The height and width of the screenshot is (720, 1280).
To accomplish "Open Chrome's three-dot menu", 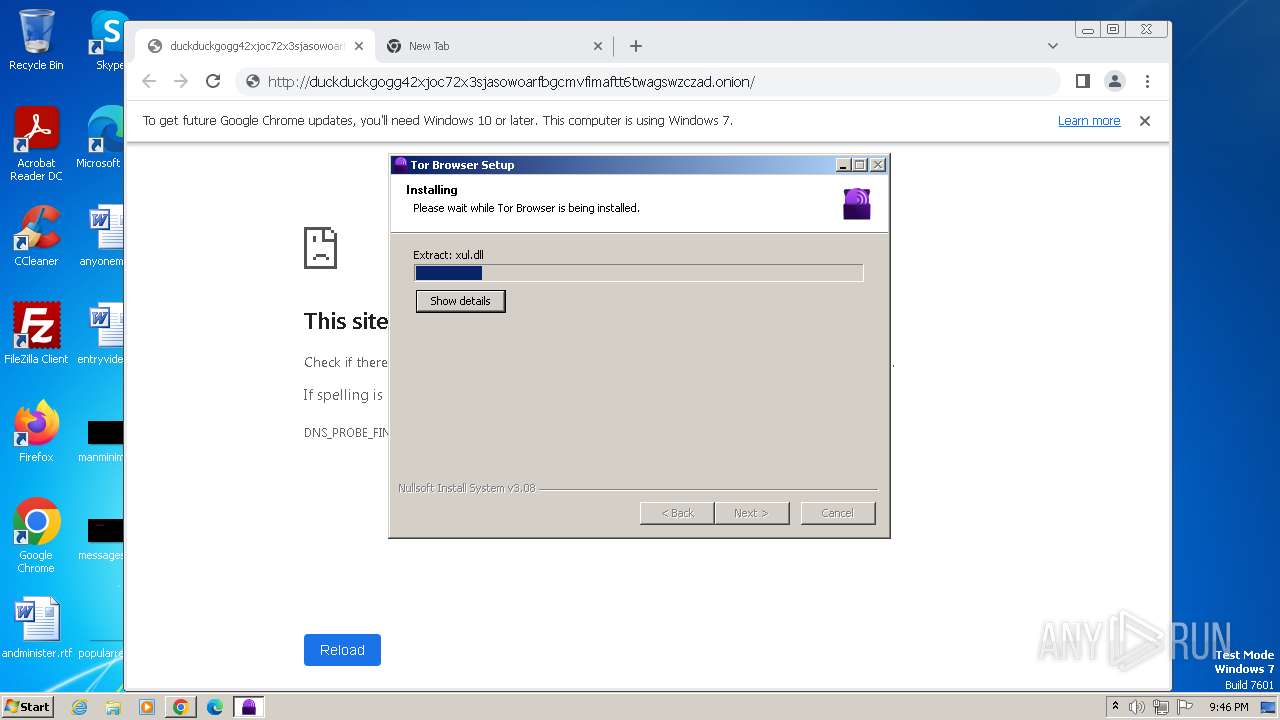I will (x=1147, y=82).
